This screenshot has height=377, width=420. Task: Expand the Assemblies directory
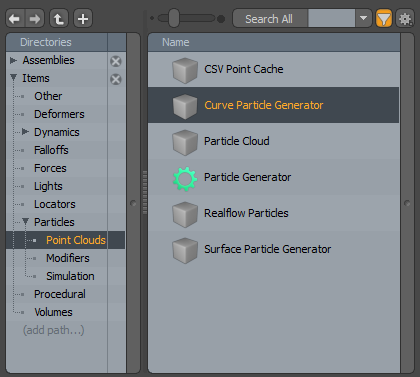13,60
